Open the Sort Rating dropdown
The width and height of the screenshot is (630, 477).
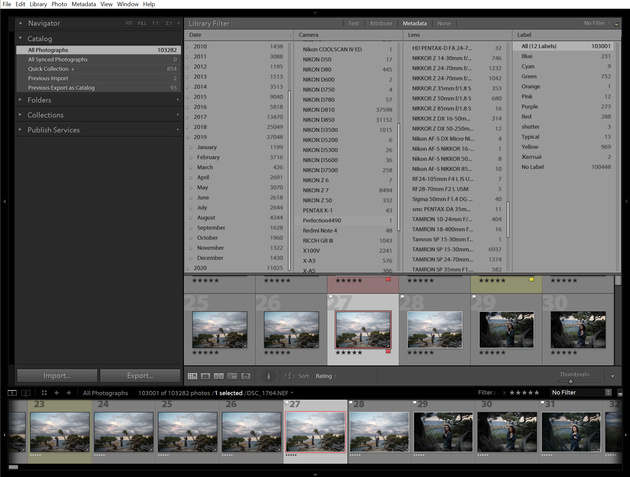click(326, 376)
